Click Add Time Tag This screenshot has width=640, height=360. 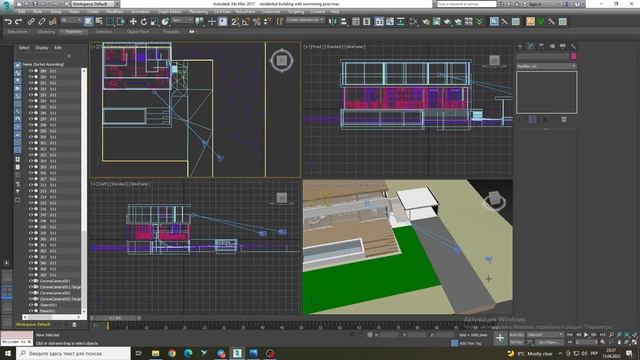pyautogui.click(x=470, y=343)
